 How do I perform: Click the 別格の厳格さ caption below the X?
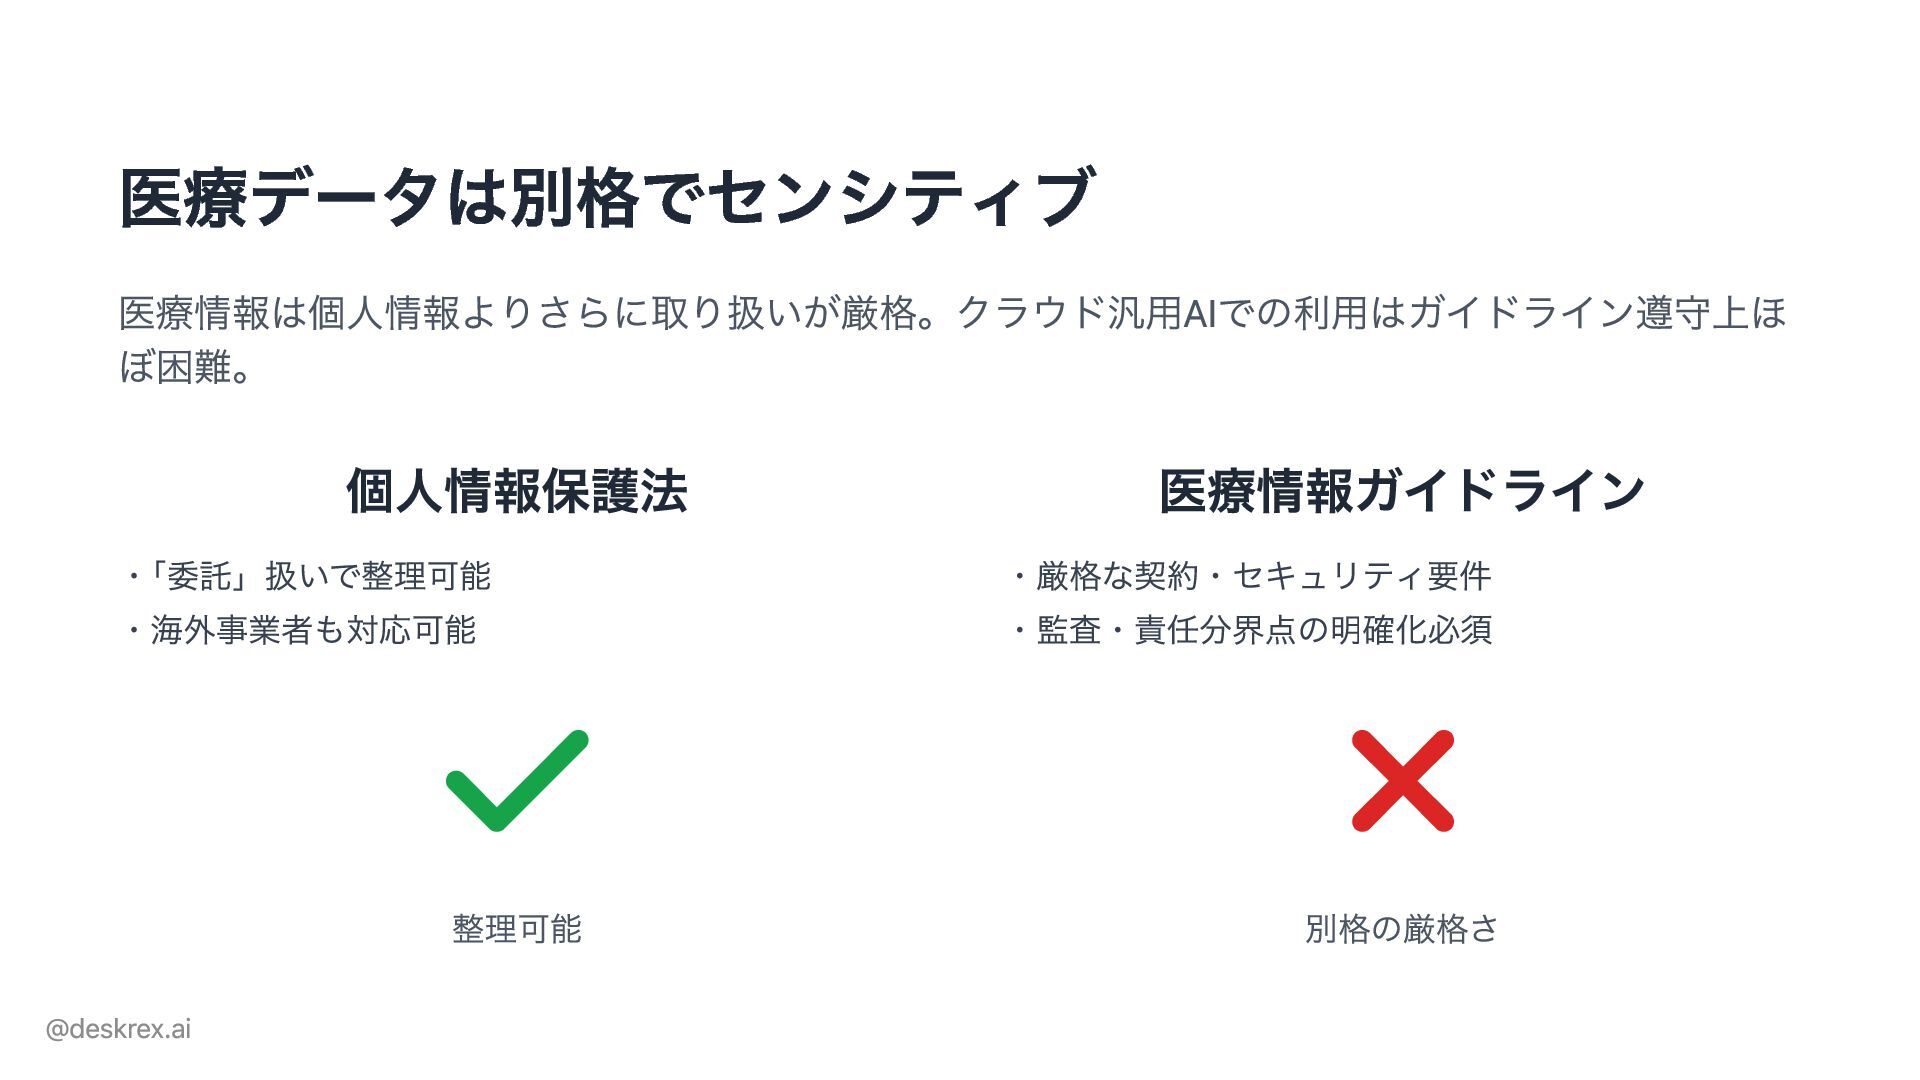[1402, 929]
